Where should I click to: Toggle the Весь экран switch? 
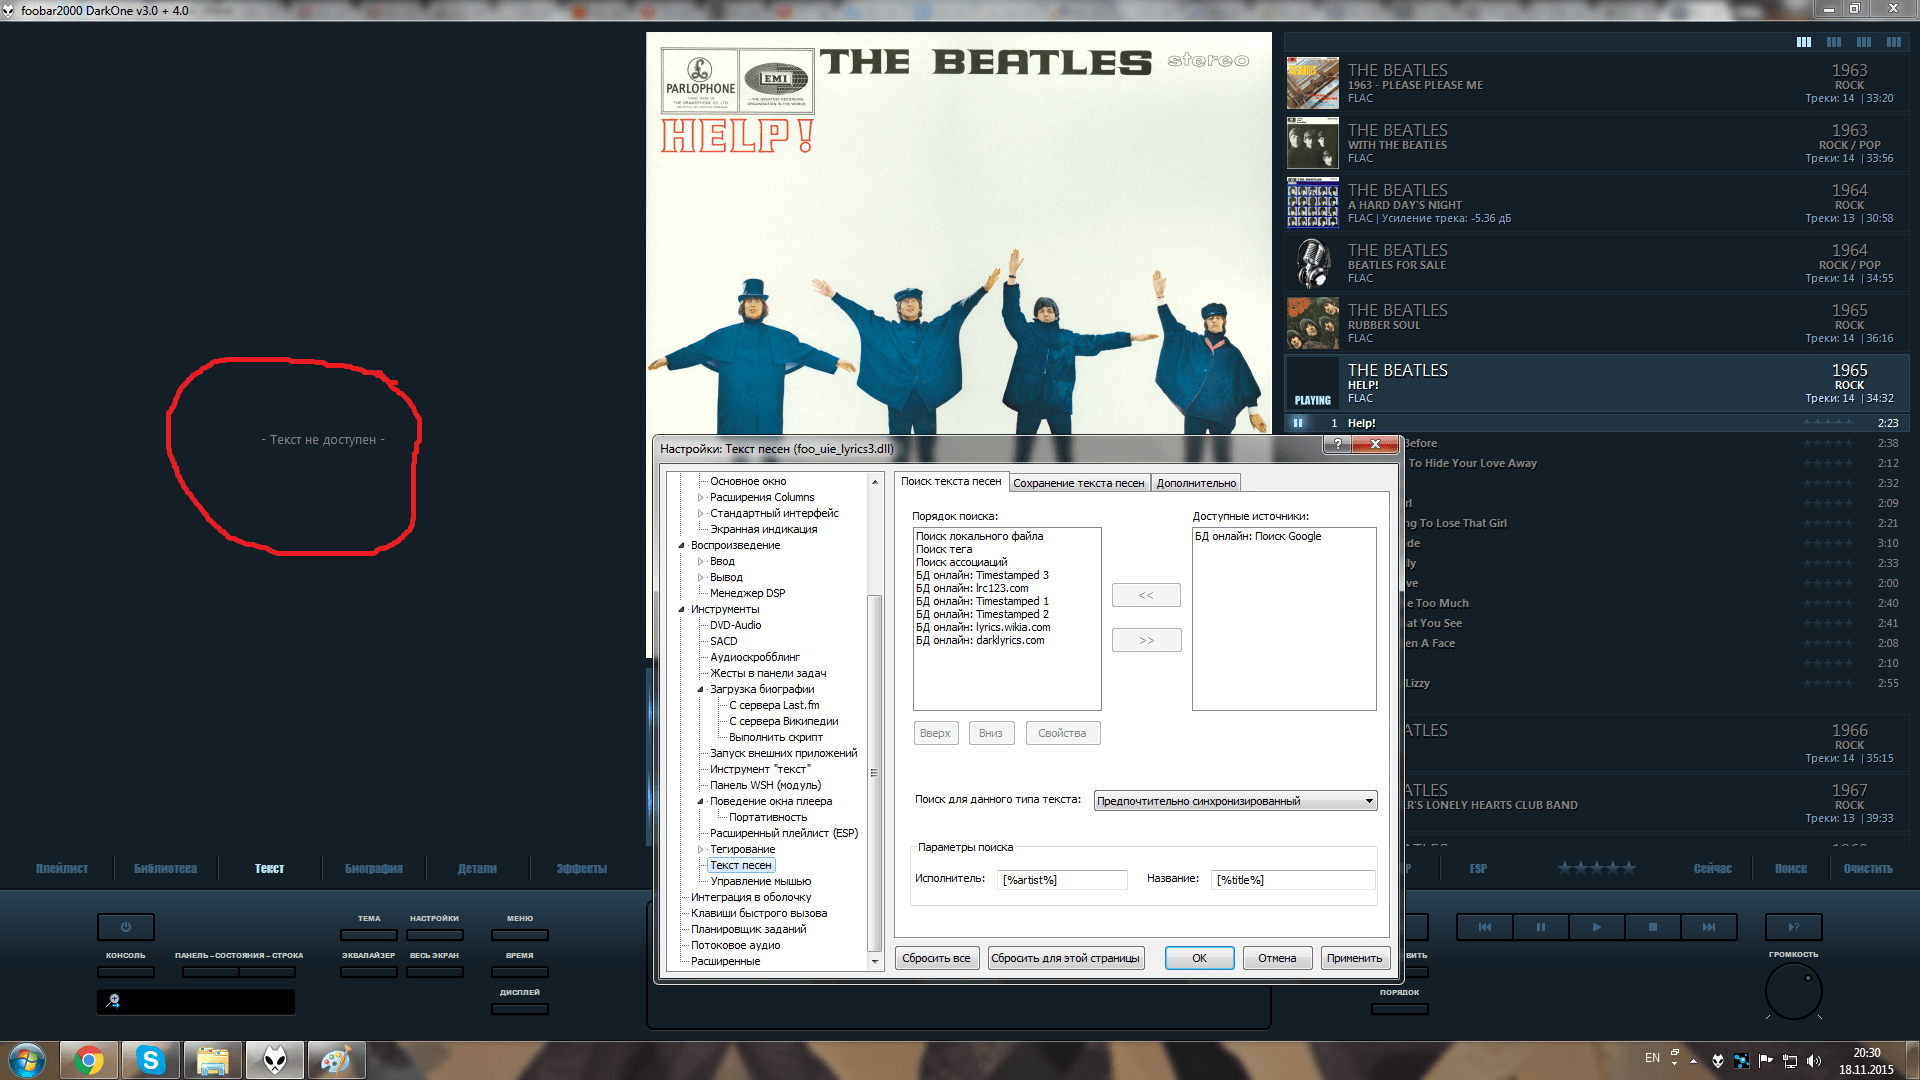pyautogui.click(x=434, y=971)
